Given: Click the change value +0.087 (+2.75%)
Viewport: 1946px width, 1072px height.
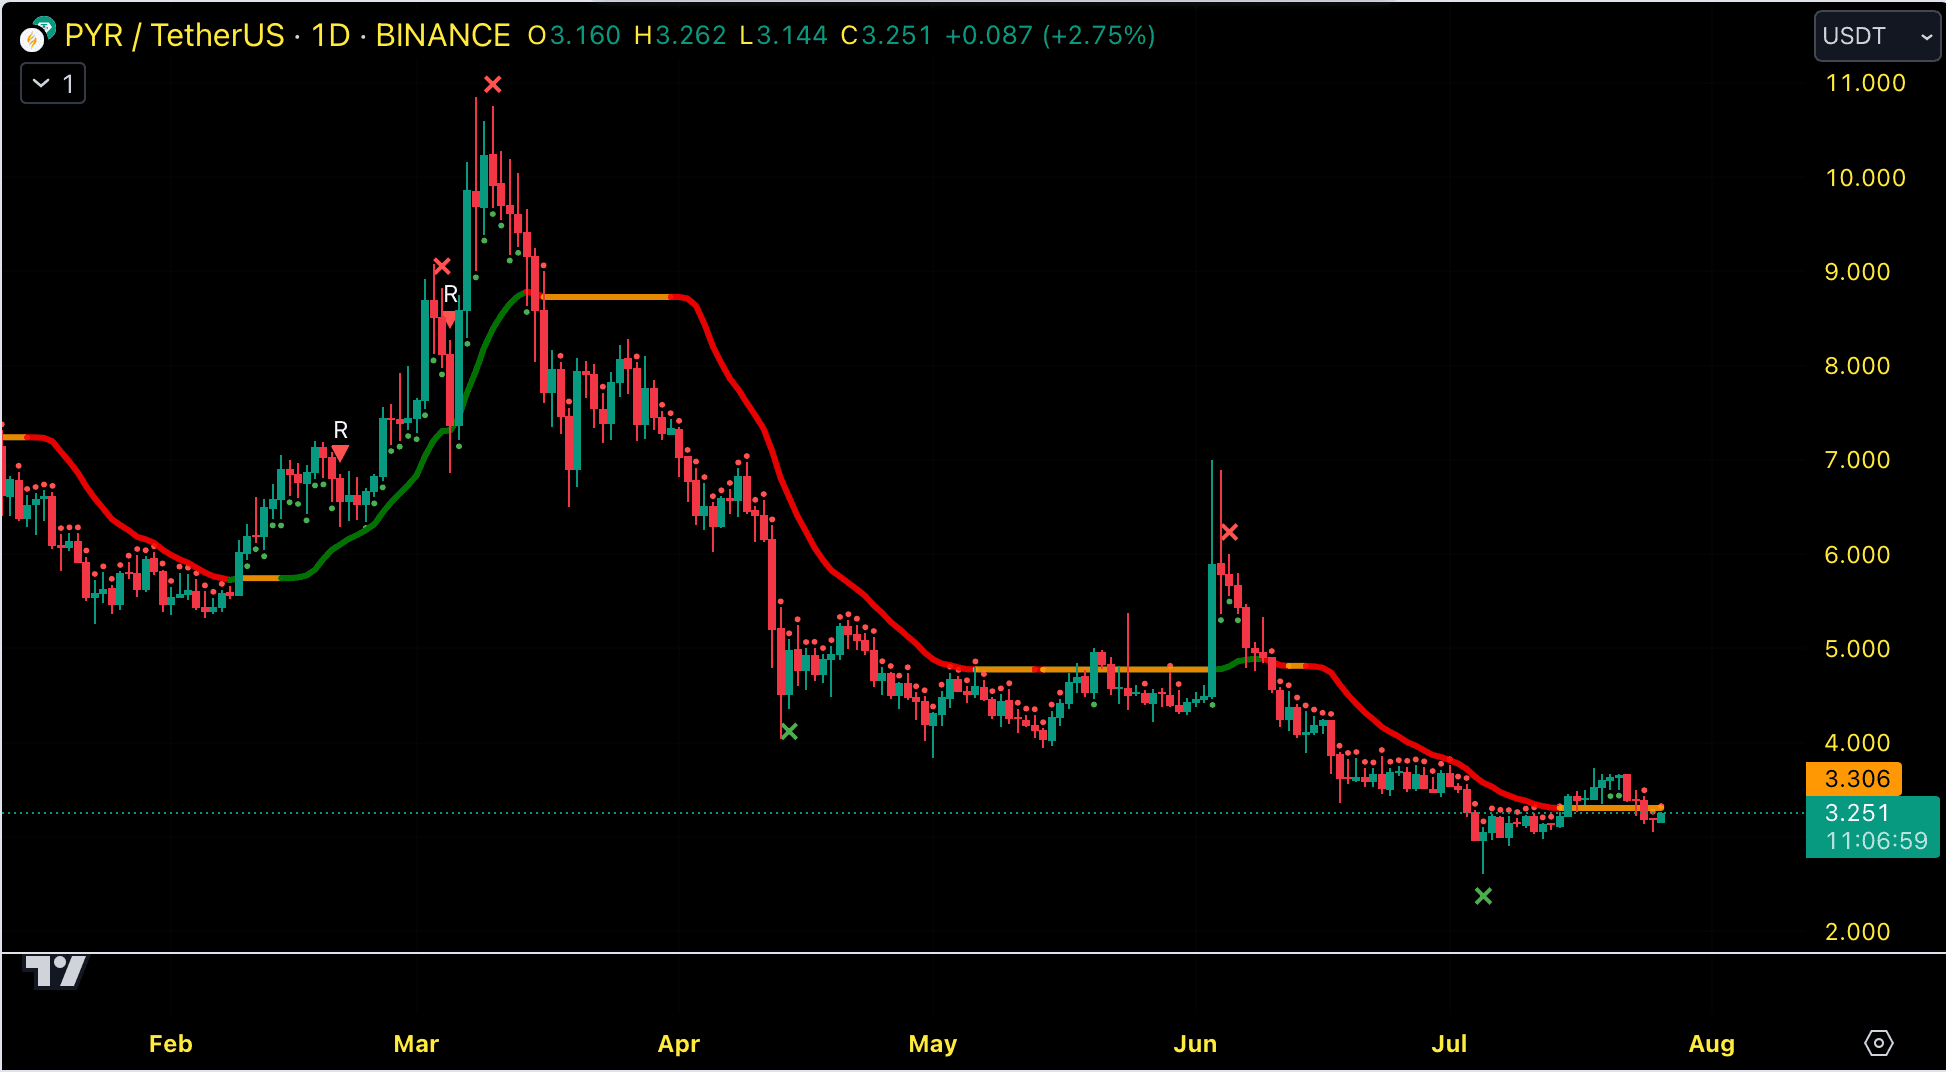Looking at the screenshot, I should pos(1050,36).
